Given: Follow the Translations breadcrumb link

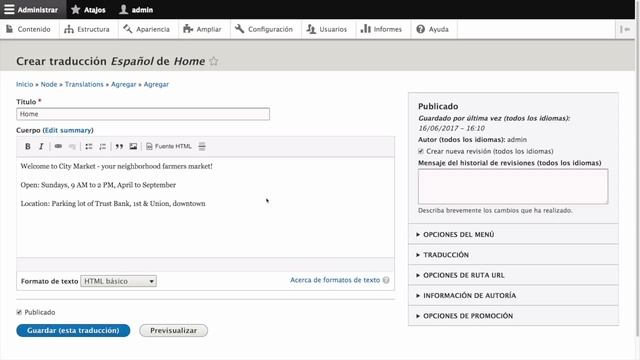Looking at the screenshot, I should (x=84, y=84).
